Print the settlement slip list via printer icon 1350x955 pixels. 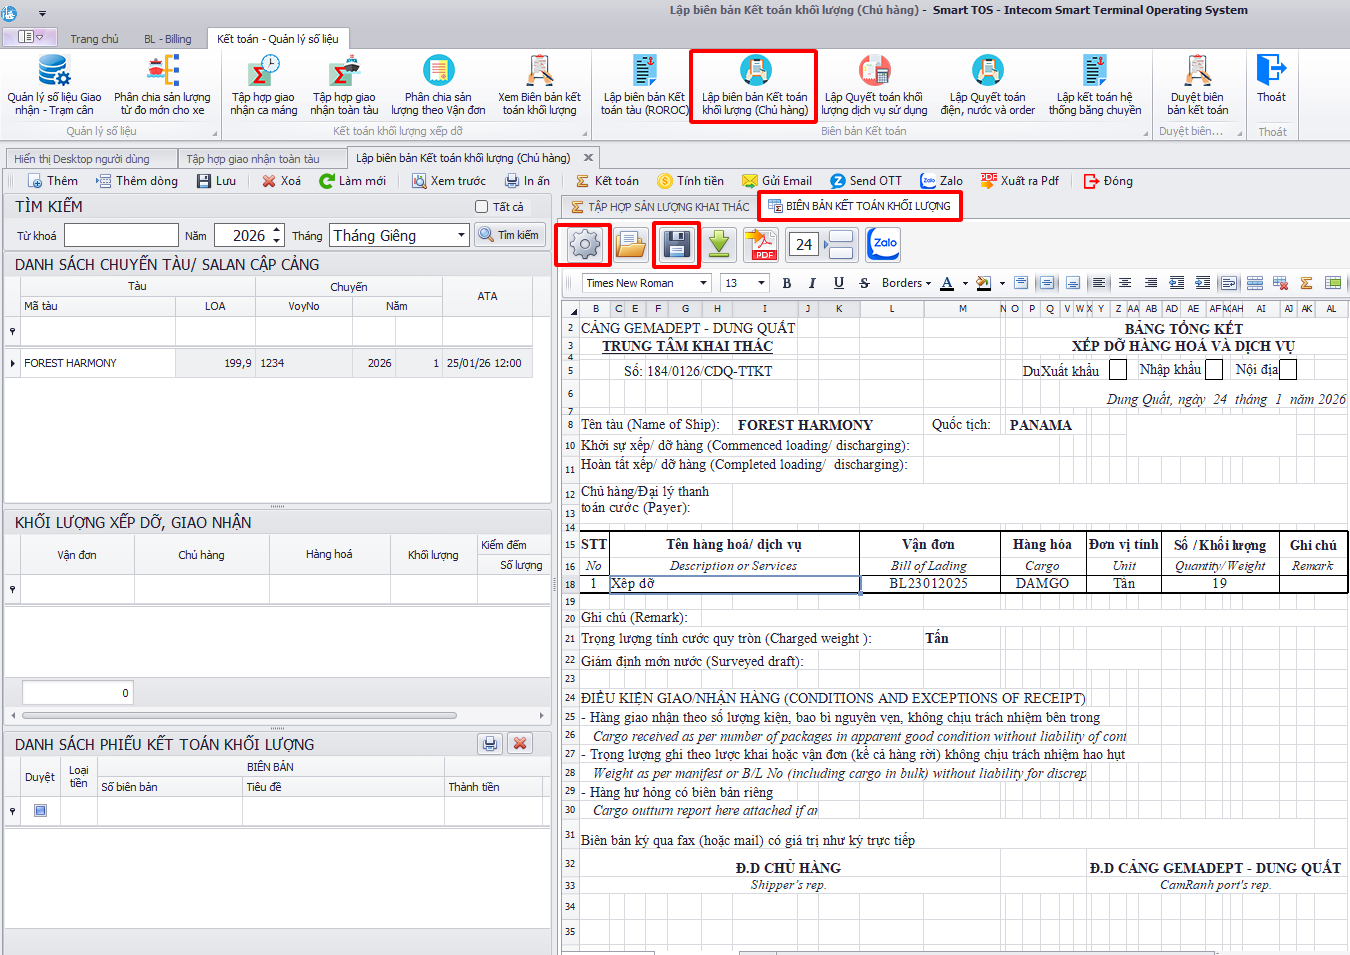tap(489, 743)
